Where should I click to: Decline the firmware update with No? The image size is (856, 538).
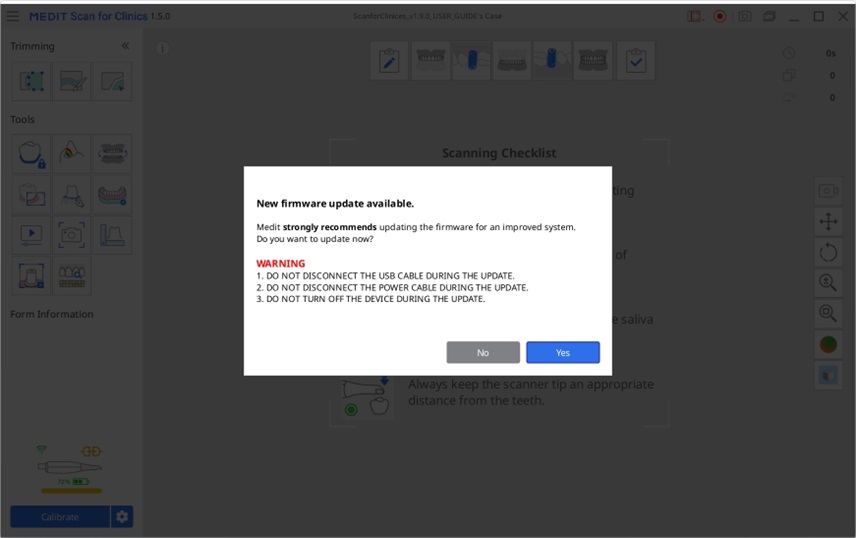[483, 352]
